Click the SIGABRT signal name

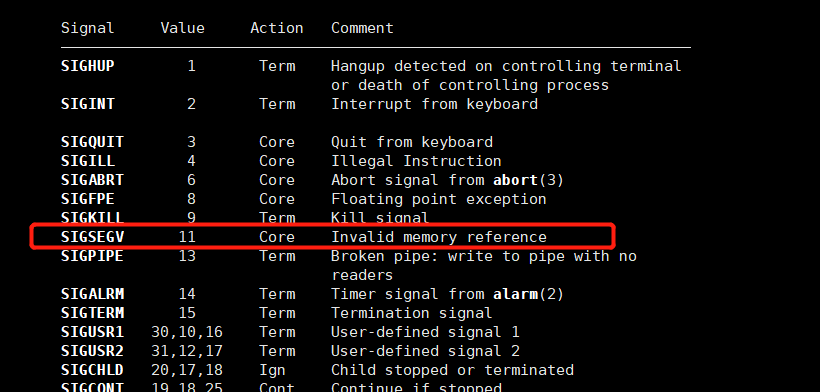point(93,180)
